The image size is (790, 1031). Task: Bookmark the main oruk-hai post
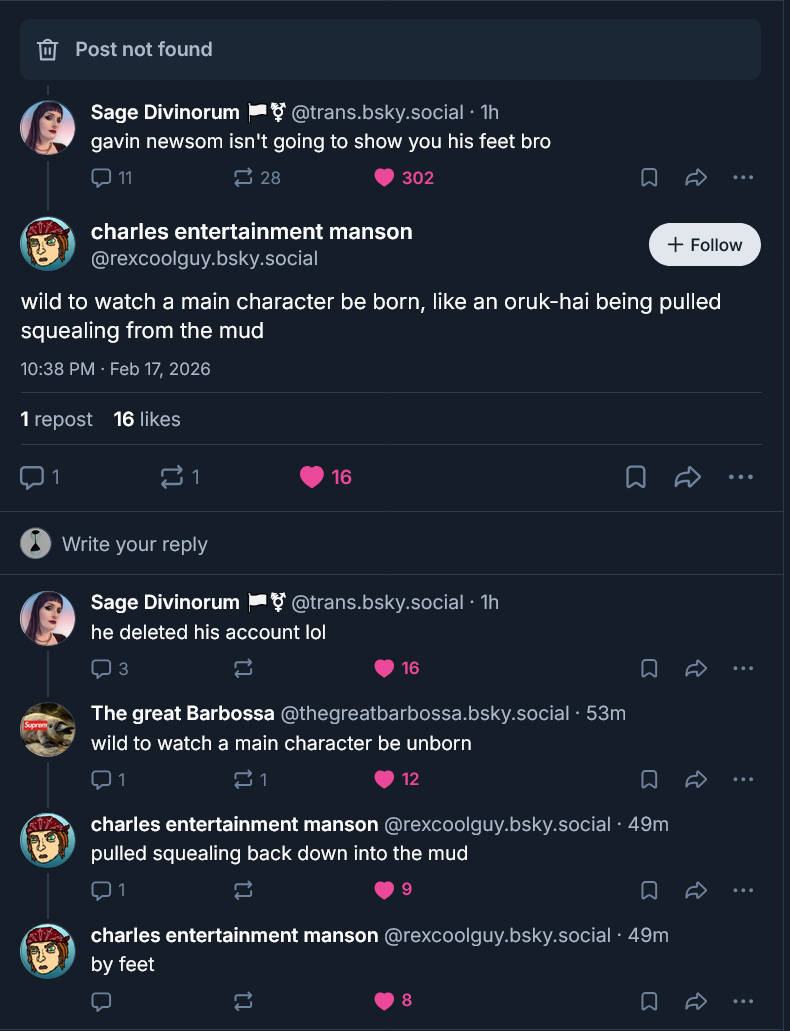(x=635, y=478)
